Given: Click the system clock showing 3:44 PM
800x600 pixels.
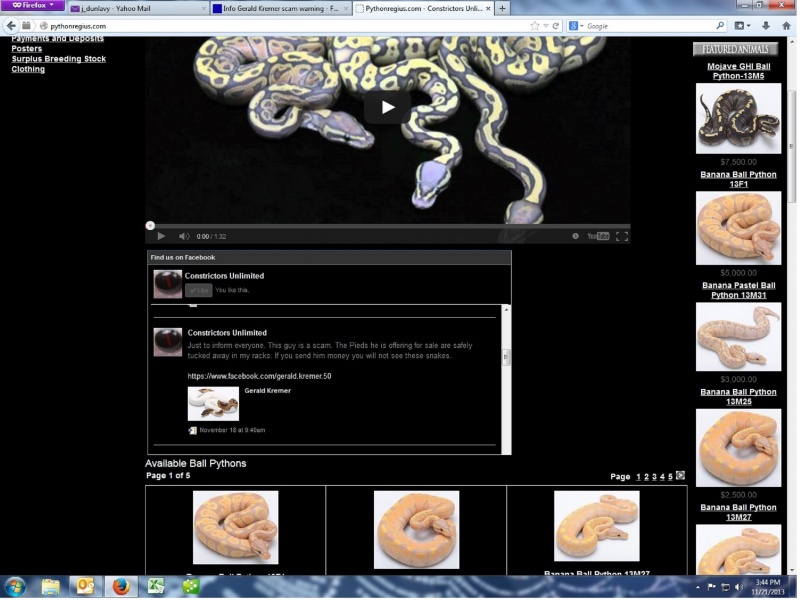Looking at the screenshot, I should coord(767,587).
